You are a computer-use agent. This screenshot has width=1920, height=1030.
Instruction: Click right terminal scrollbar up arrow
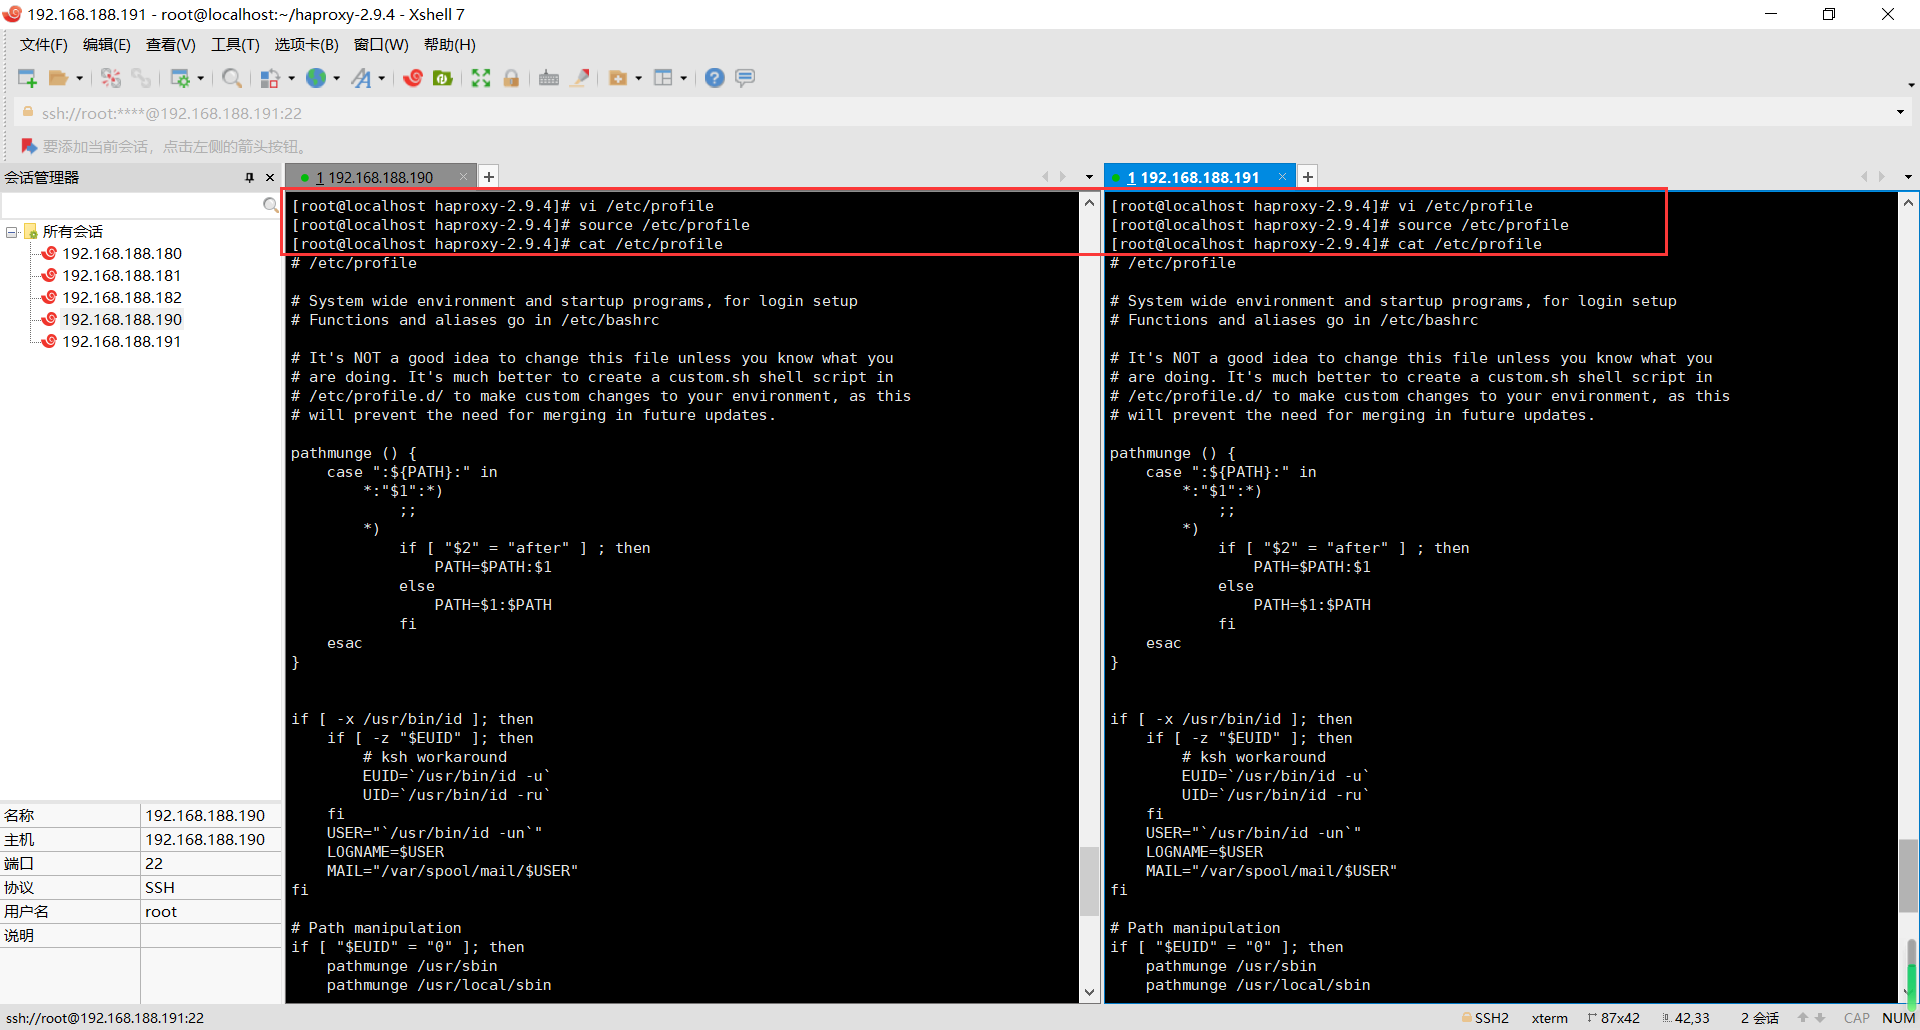1908,202
